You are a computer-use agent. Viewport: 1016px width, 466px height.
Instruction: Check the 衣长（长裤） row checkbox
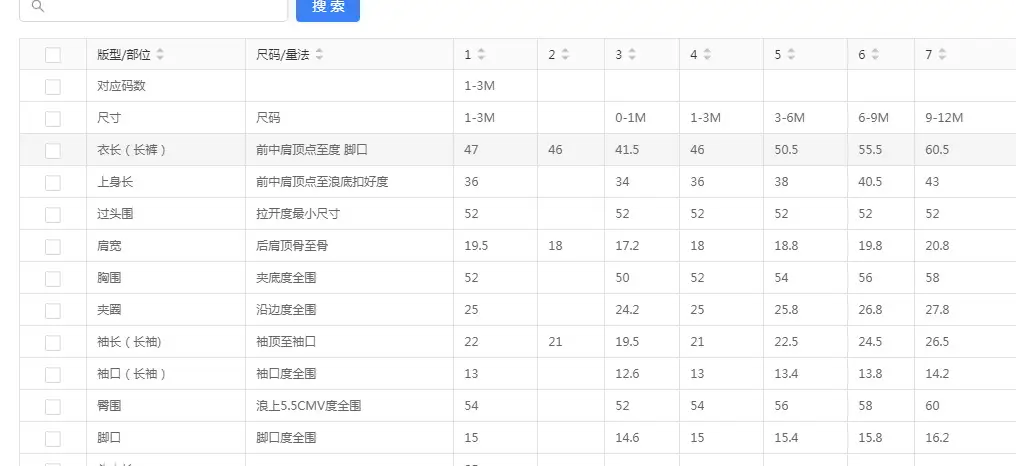(x=53, y=150)
